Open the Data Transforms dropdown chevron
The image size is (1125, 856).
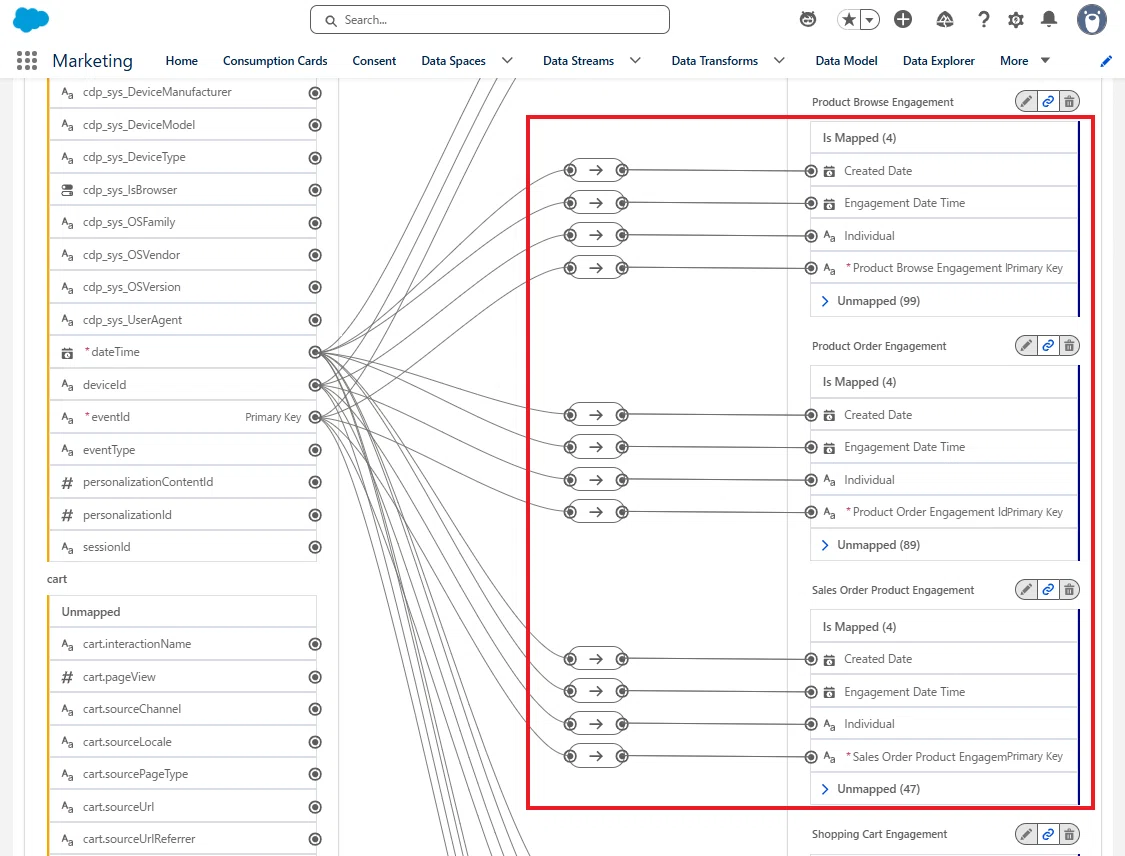[779, 61]
